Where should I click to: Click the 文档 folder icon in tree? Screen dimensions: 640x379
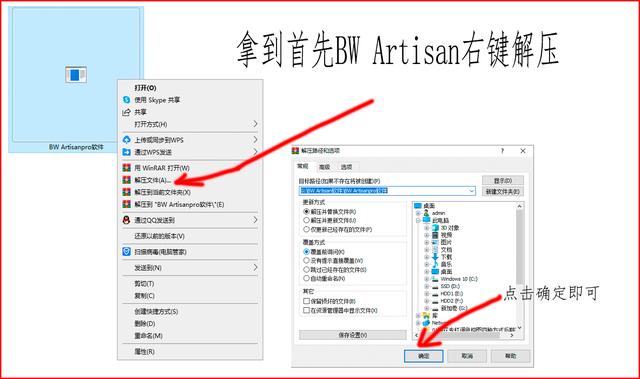435,250
